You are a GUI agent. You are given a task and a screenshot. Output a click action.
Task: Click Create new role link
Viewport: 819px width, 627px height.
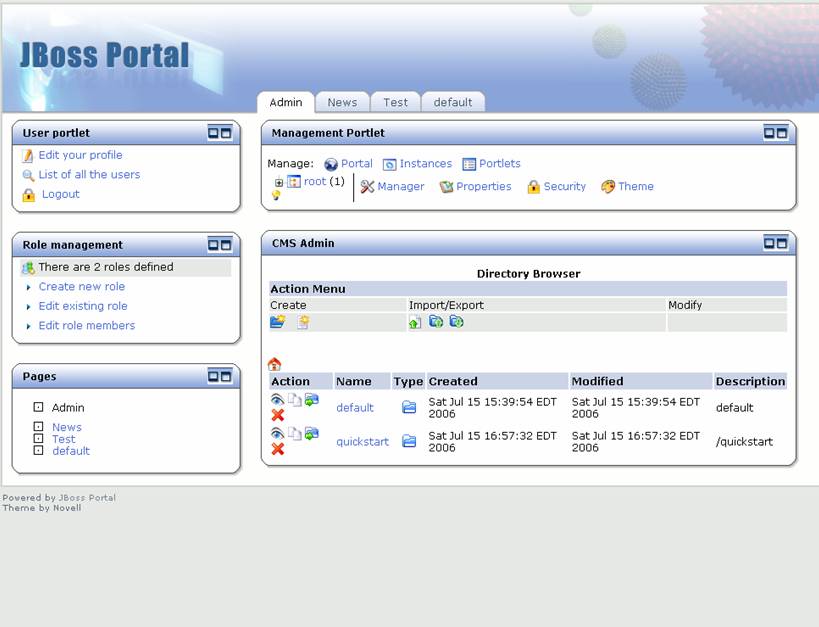(x=81, y=286)
